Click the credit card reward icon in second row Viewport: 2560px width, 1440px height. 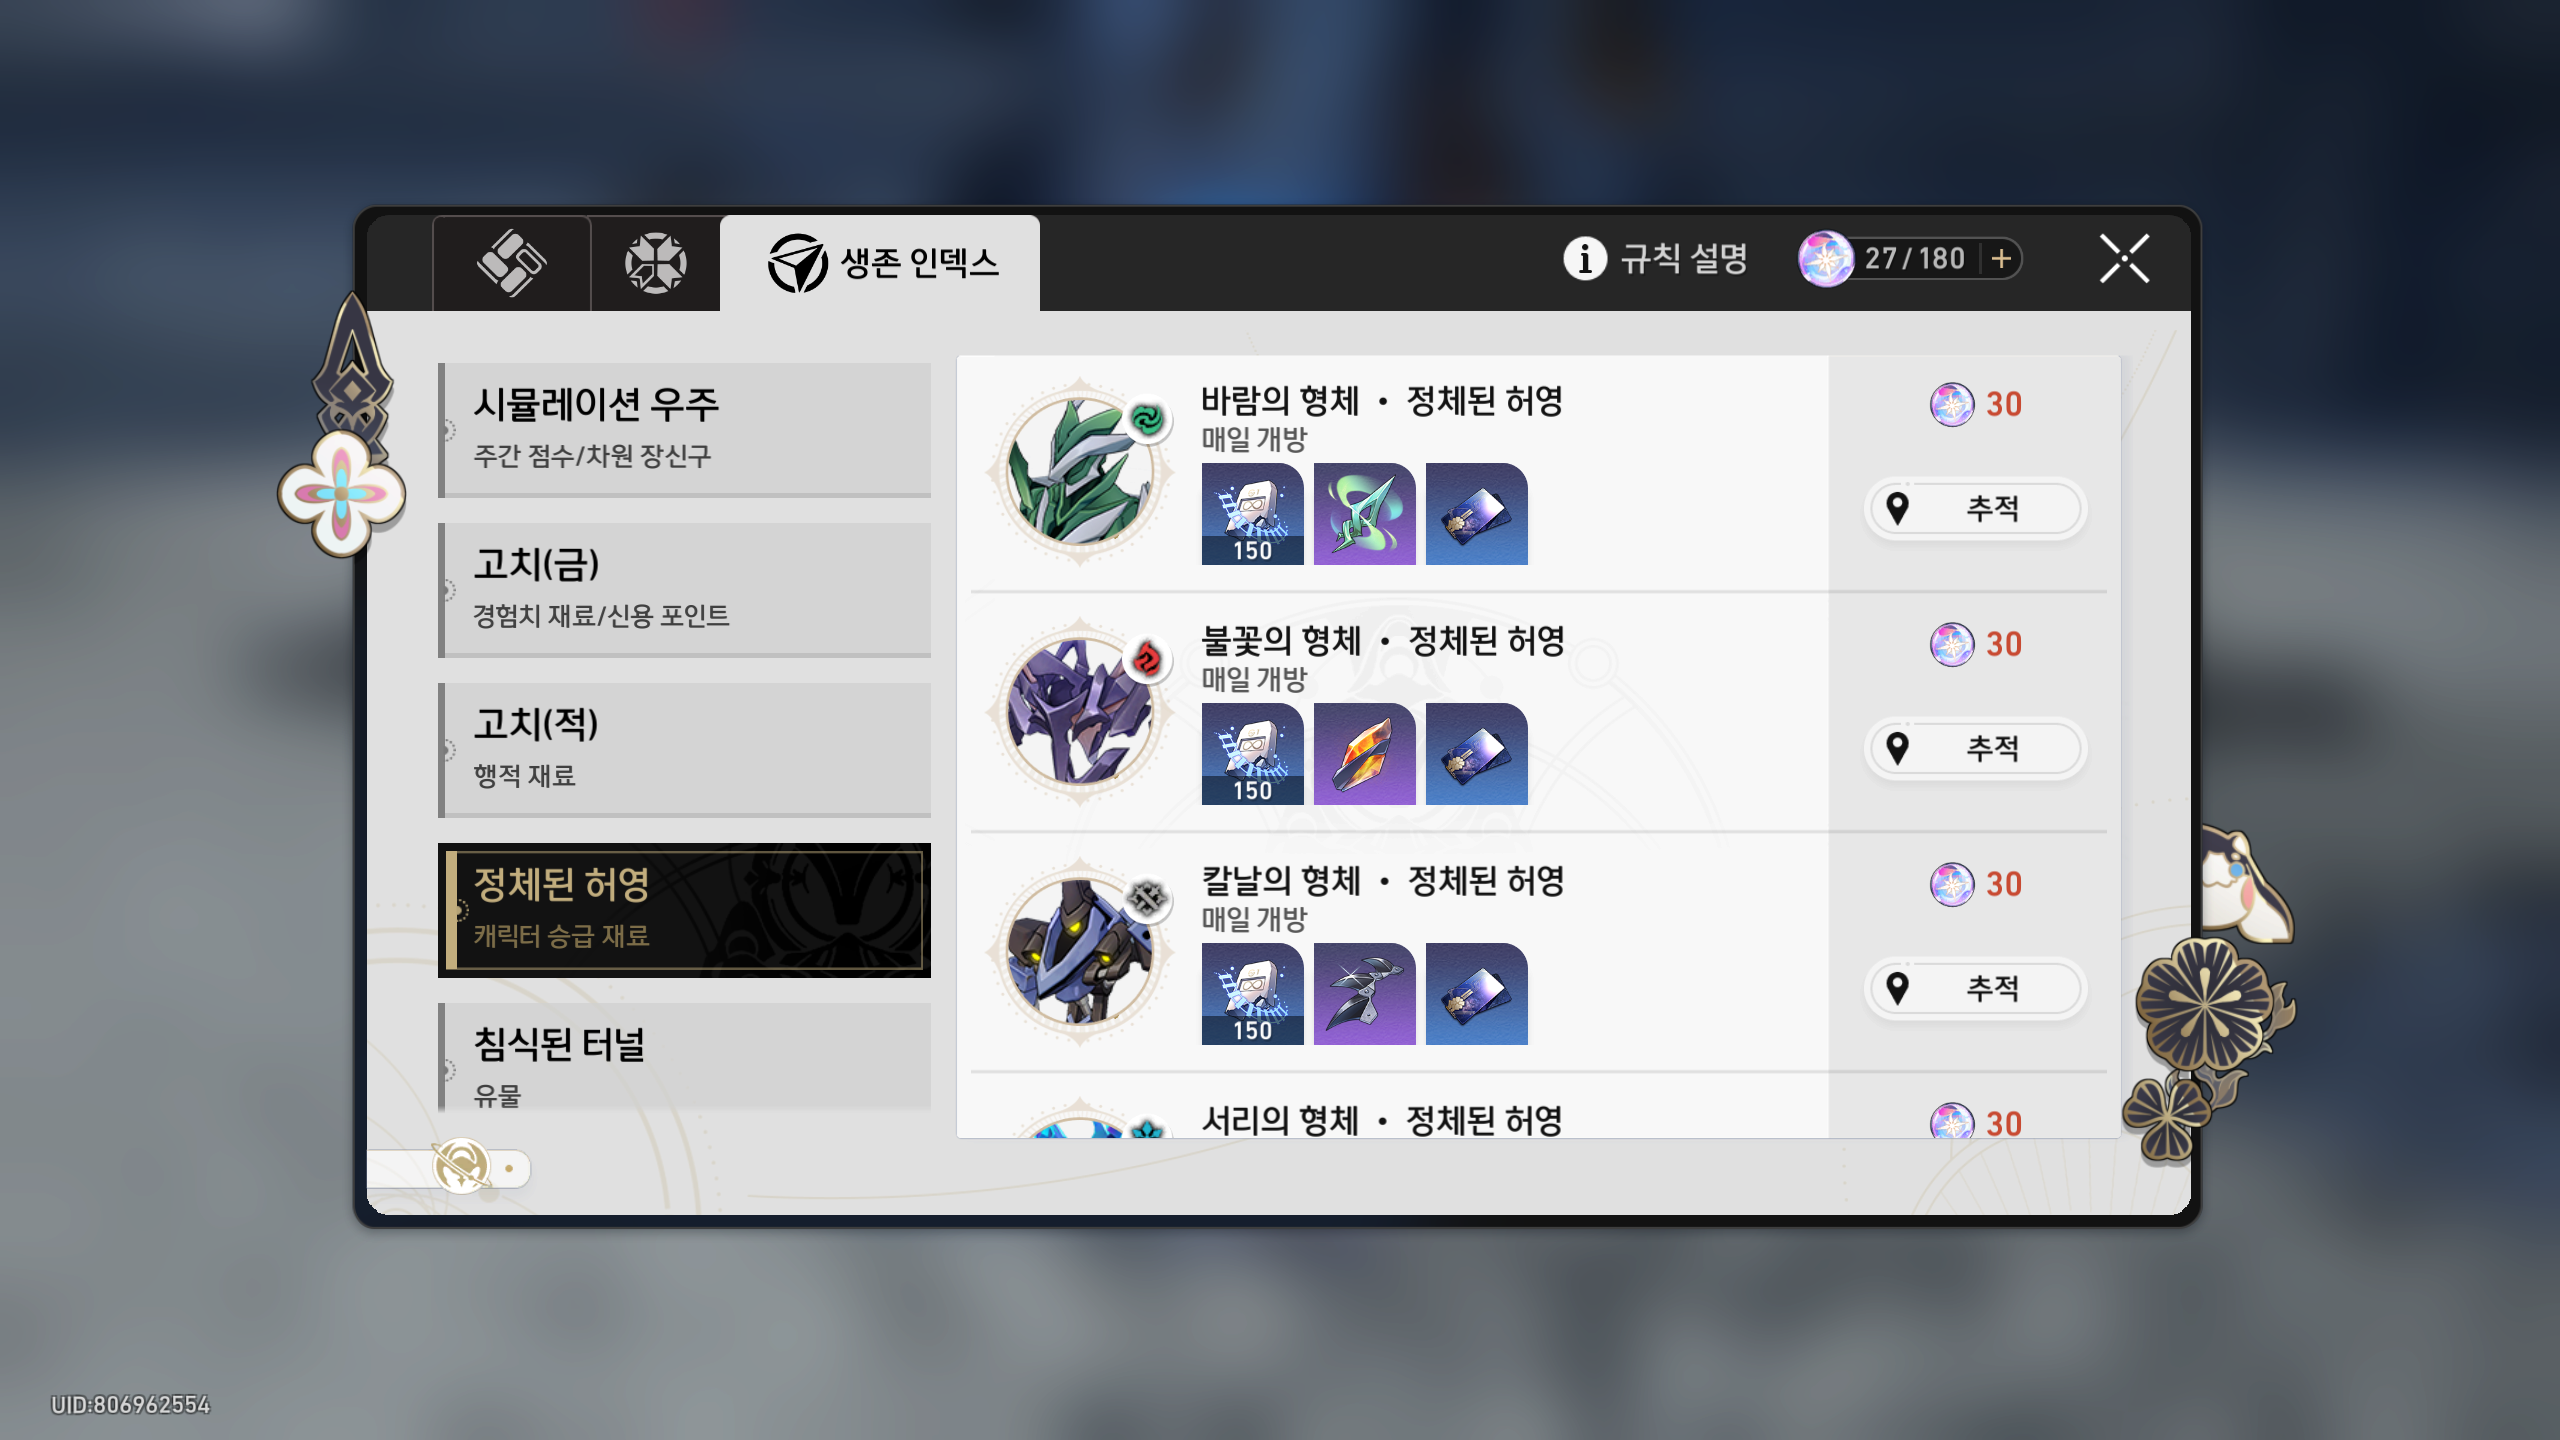1476,754
